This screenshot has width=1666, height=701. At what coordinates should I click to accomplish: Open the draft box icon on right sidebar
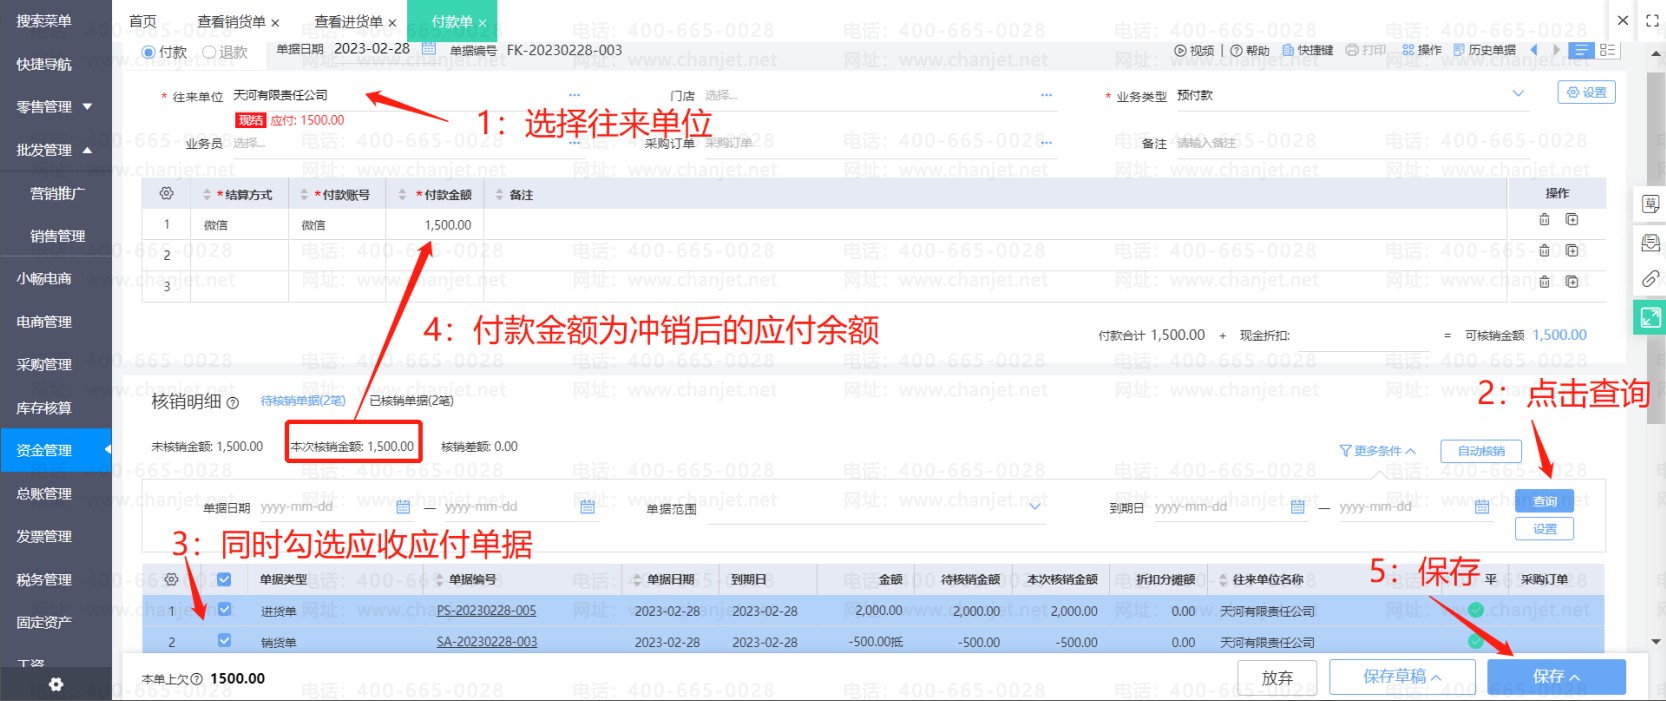pos(1651,204)
